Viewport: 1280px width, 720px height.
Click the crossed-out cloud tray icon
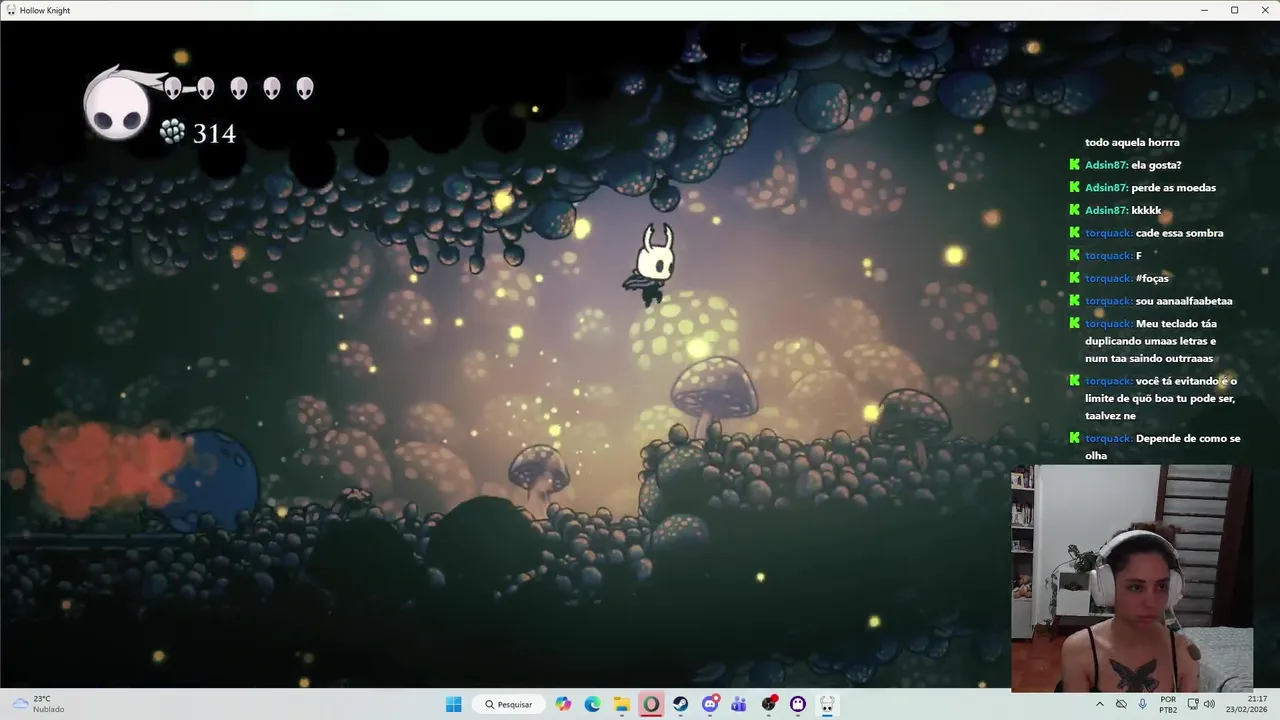(1121, 704)
